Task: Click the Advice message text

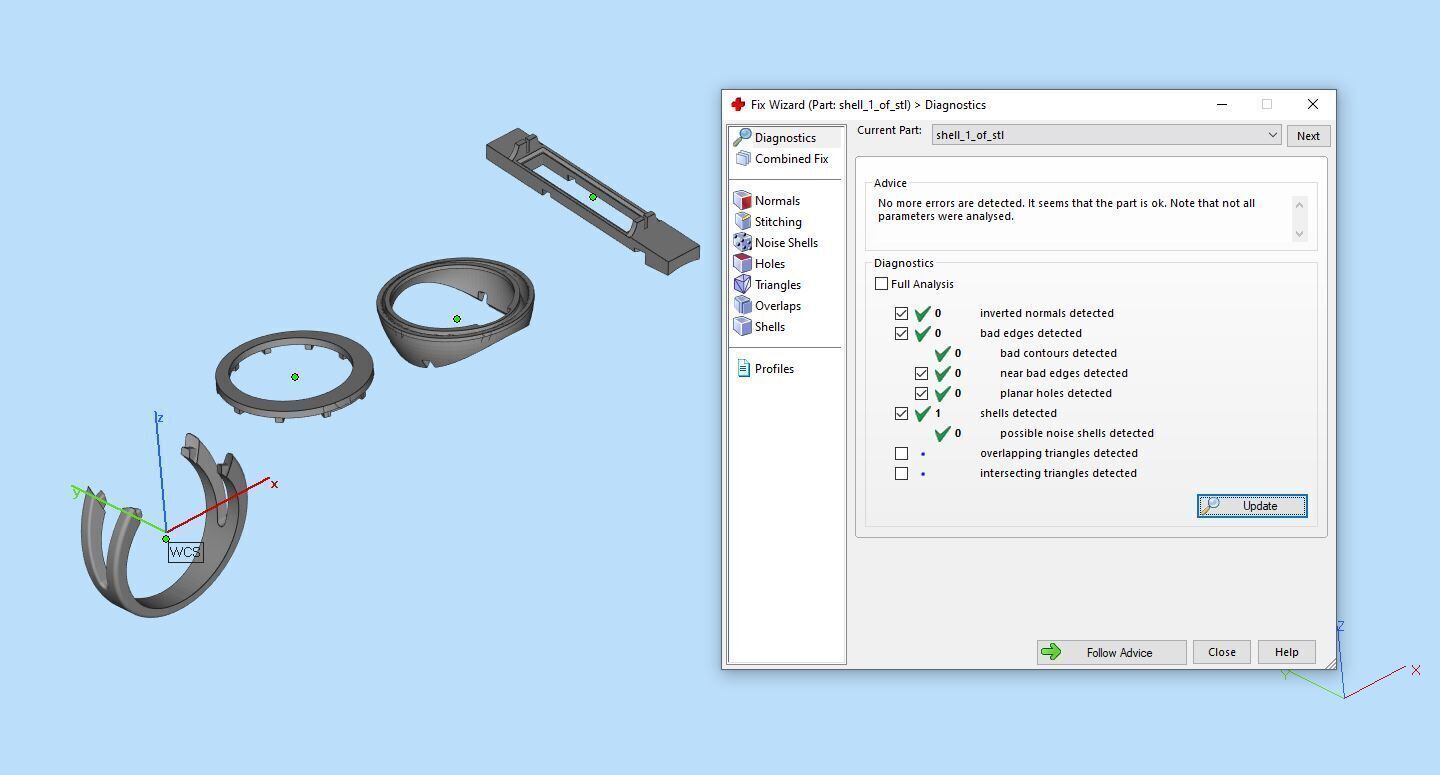Action: [x=1066, y=210]
